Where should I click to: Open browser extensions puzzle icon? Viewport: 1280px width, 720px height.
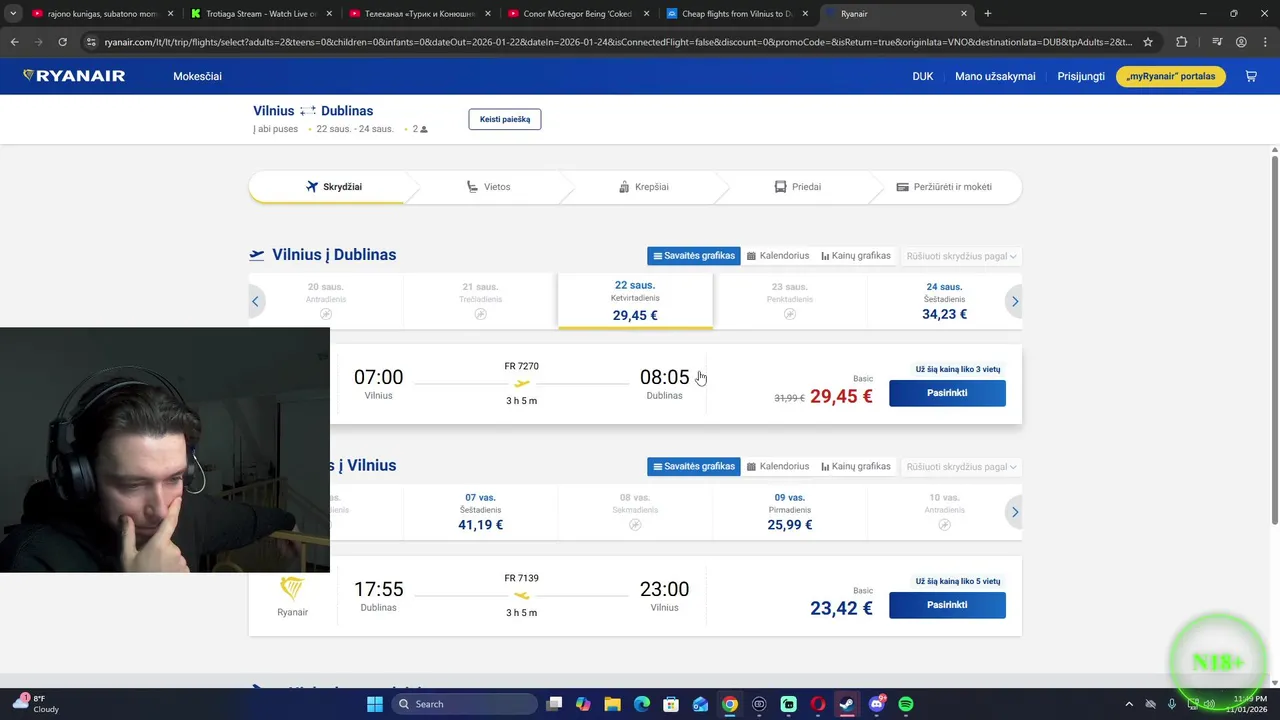click(x=1182, y=42)
